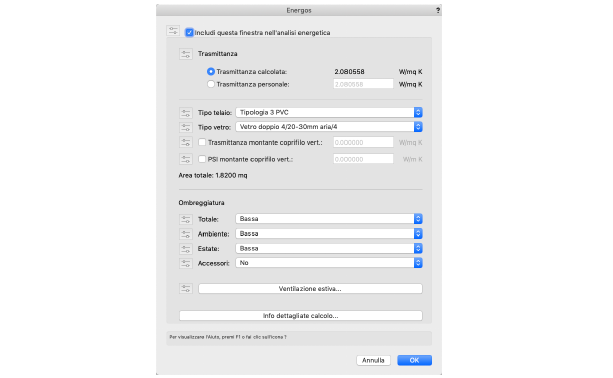Click the Area totale: 1,8200 mq text
Screen dimensions: 613x378
[x=213, y=176]
